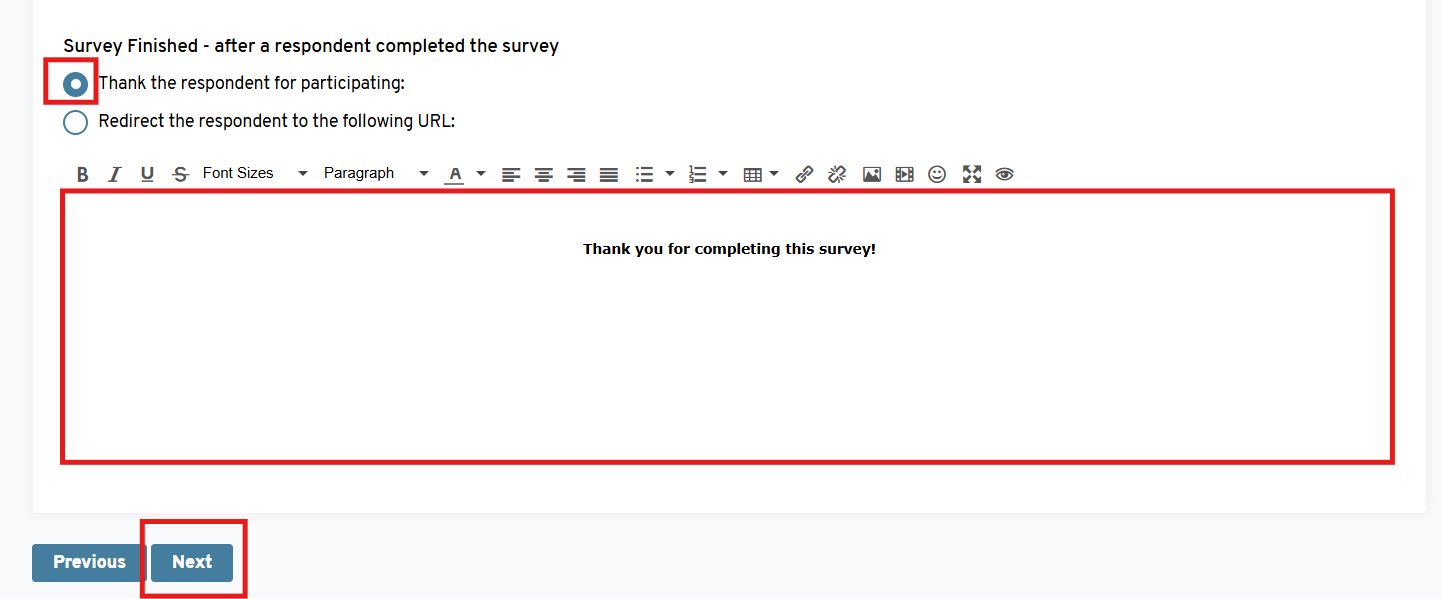Apply italic formatting

coord(115,174)
